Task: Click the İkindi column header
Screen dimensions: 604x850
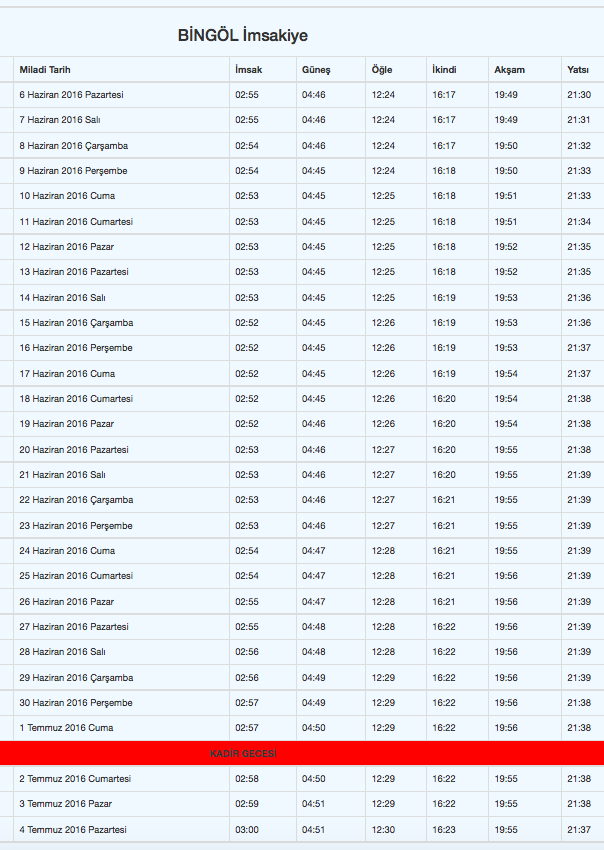Action: click(x=444, y=70)
